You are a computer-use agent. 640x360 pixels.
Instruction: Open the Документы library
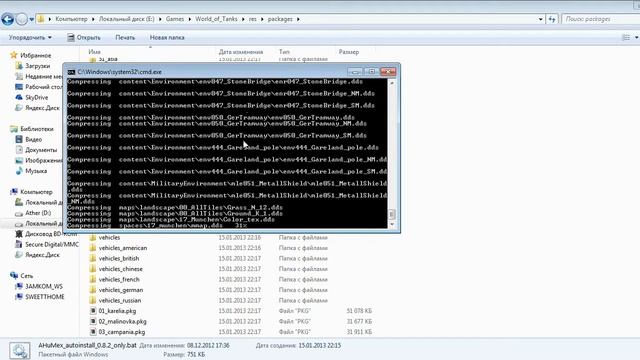[x=41, y=150]
